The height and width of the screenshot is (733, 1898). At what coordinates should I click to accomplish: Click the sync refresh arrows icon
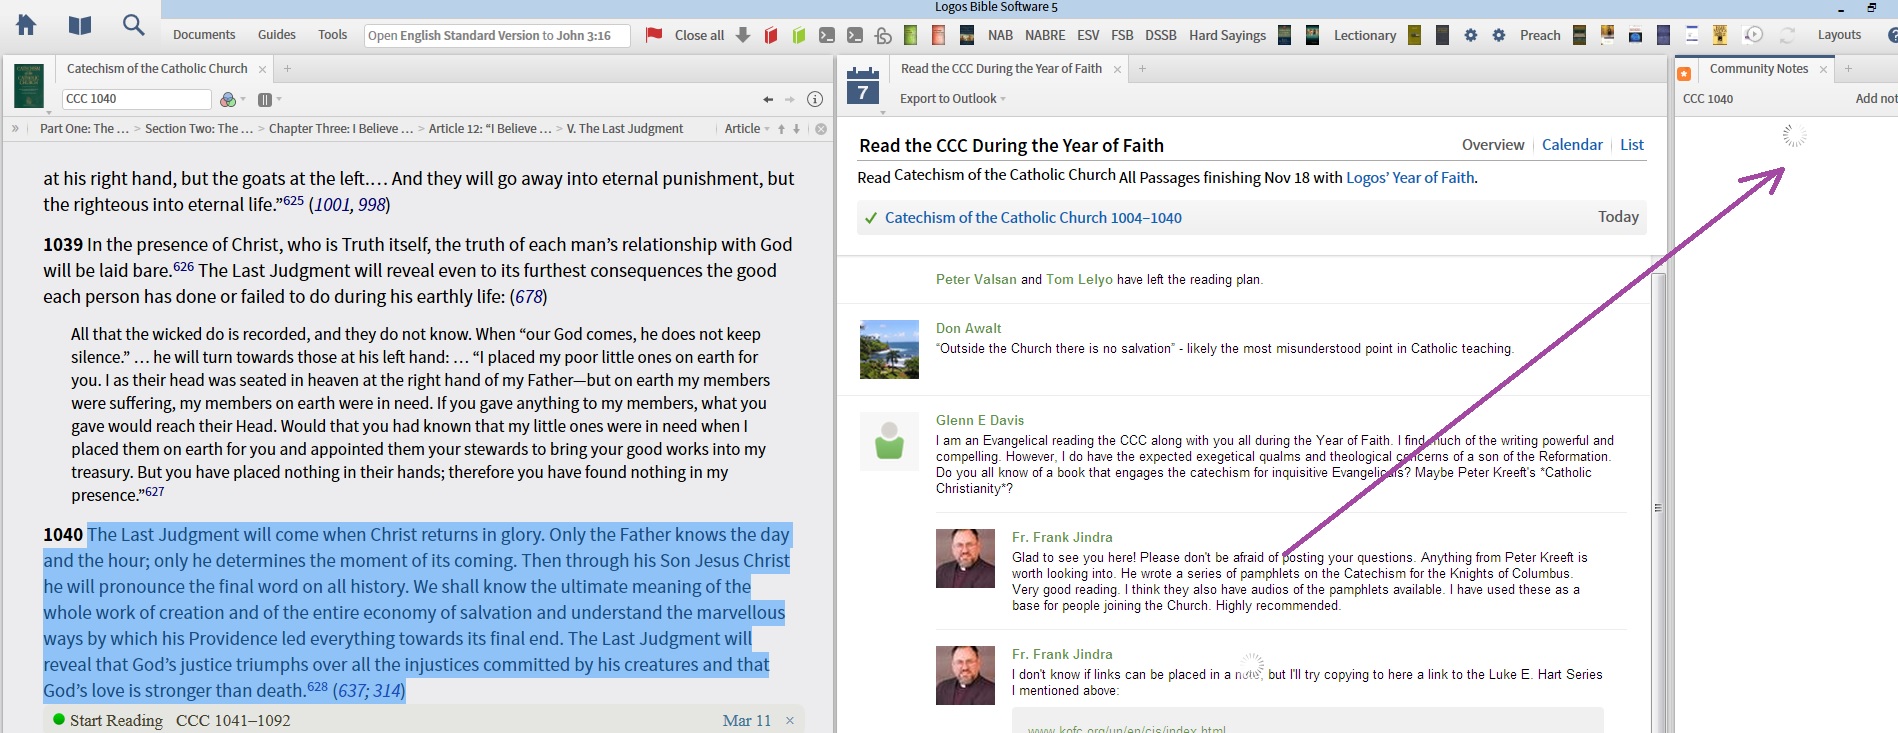click(x=1787, y=35)
